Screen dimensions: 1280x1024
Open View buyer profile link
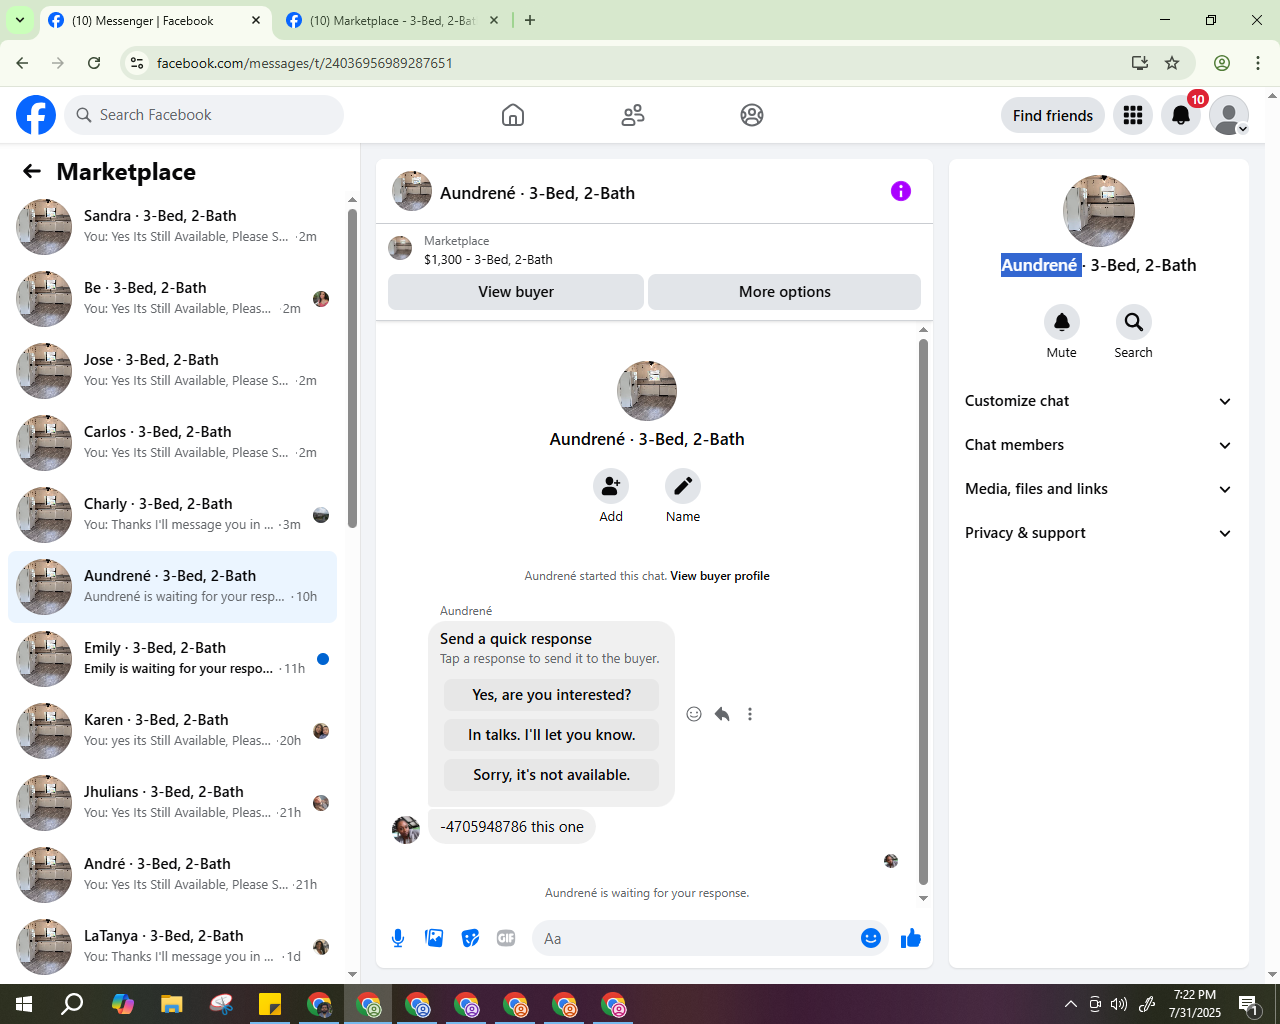pos(720,576)
